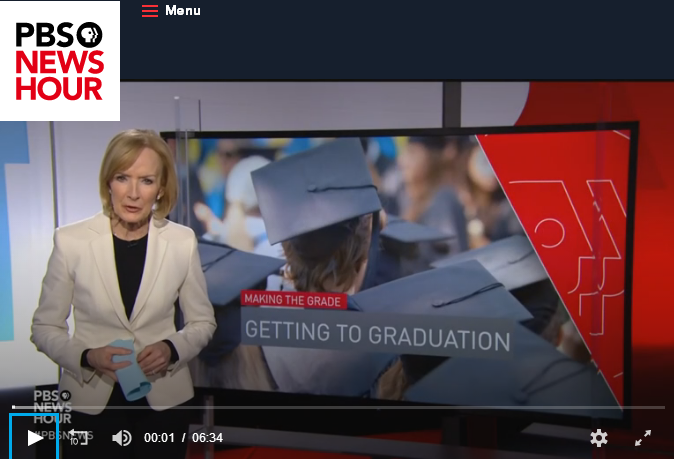Viewport: 674px width, 459px height.
Task: Mute audio using the speaker icon
Action: click(122, 438)
